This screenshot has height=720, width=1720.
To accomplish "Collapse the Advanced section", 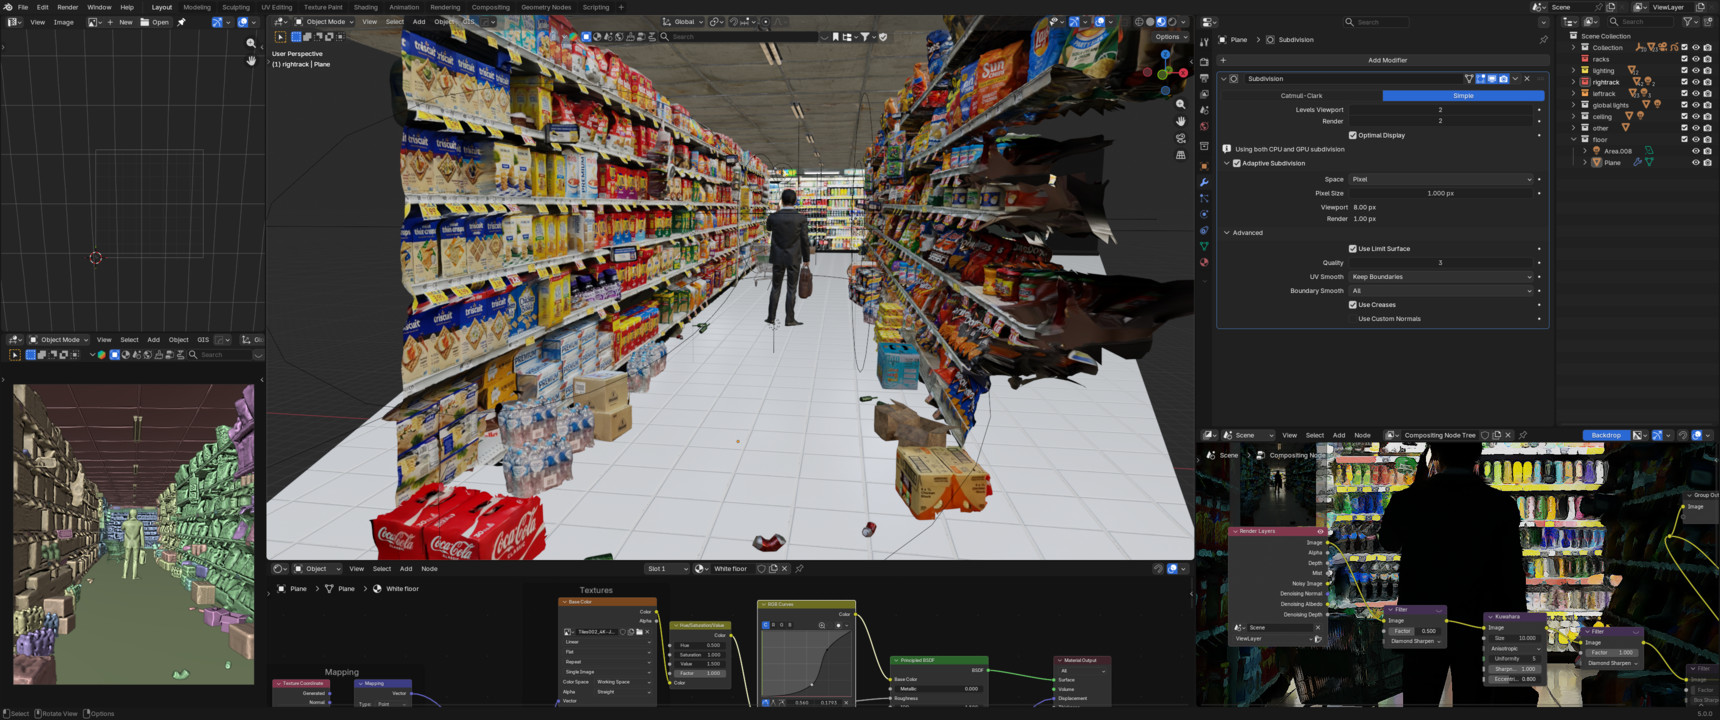I will click(1227, 233).
